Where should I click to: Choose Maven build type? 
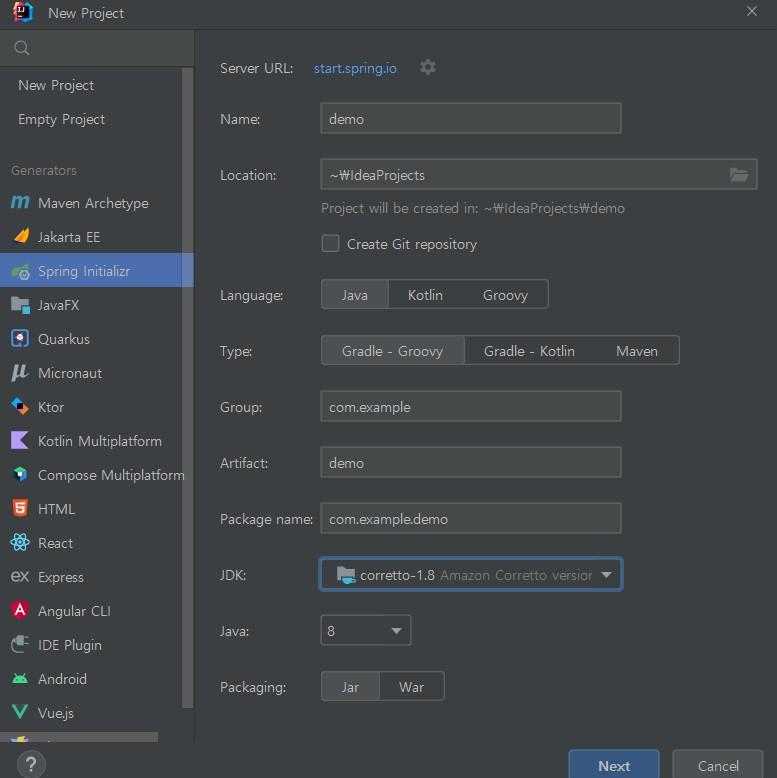point(637,351)
